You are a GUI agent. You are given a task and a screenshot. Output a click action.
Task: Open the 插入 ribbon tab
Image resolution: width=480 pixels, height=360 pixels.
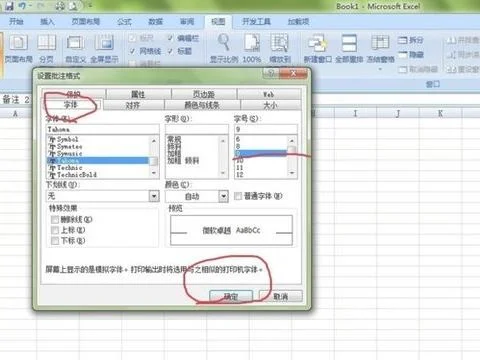47,22
